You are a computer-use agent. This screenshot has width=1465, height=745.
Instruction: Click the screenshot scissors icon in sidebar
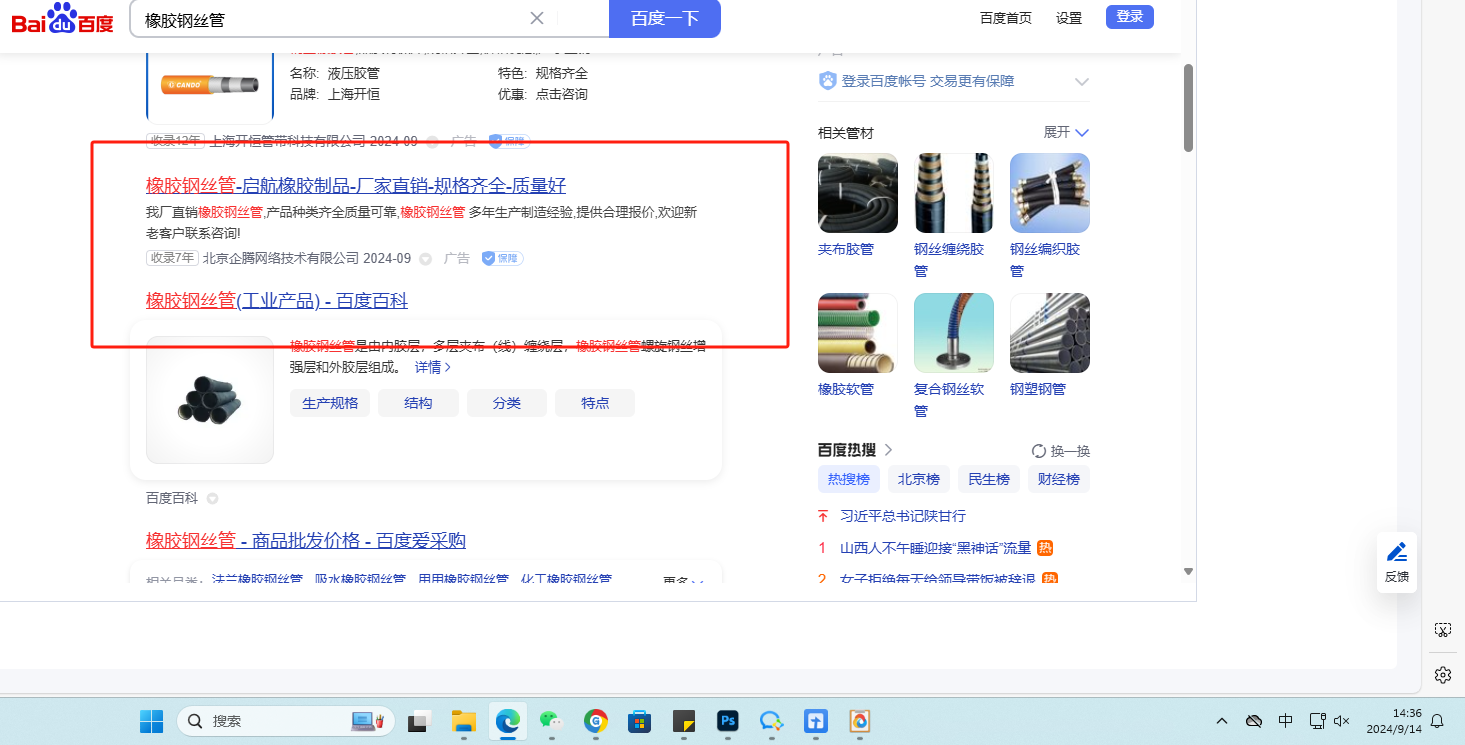click(1442, 630)
